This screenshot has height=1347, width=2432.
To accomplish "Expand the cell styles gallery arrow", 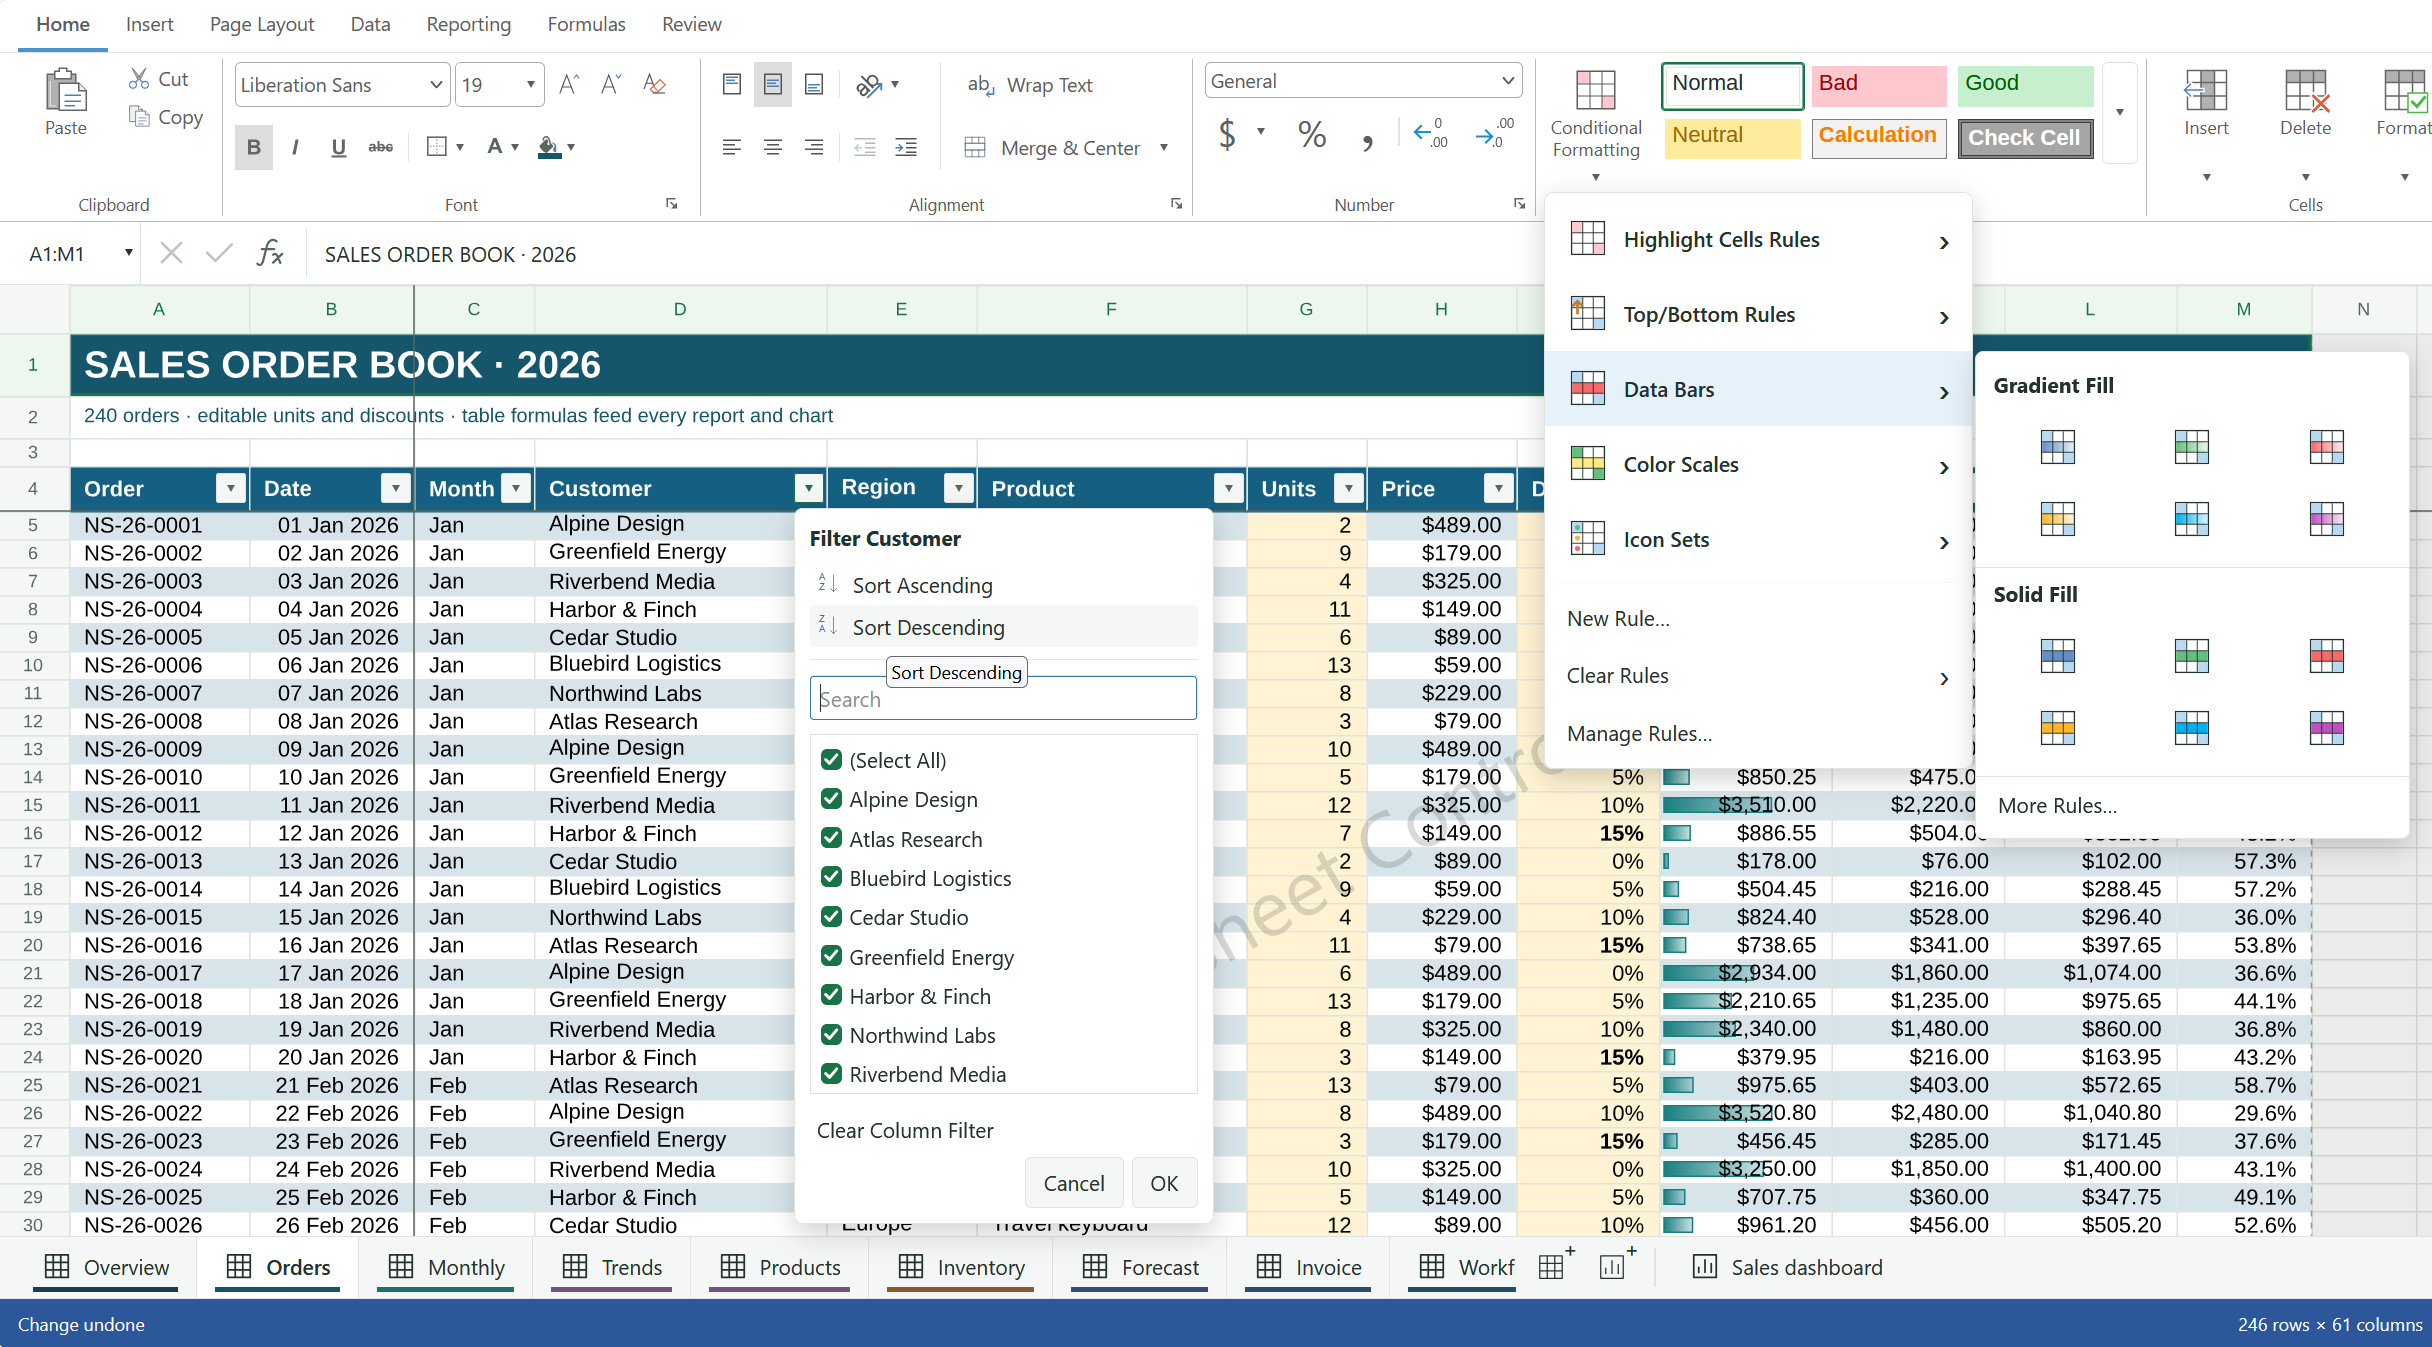I will [x=2119, y=112].
